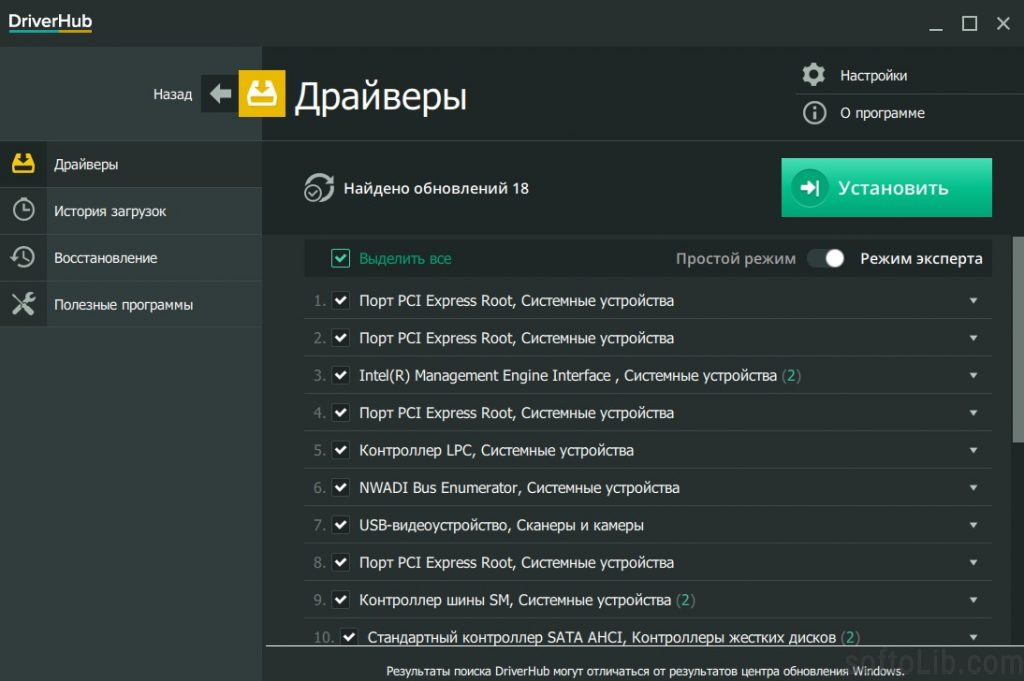Switch the Простой режим / Режим эксперта toggle
1024x681 pixels.
pyautogui.click(x=827, y=259)
